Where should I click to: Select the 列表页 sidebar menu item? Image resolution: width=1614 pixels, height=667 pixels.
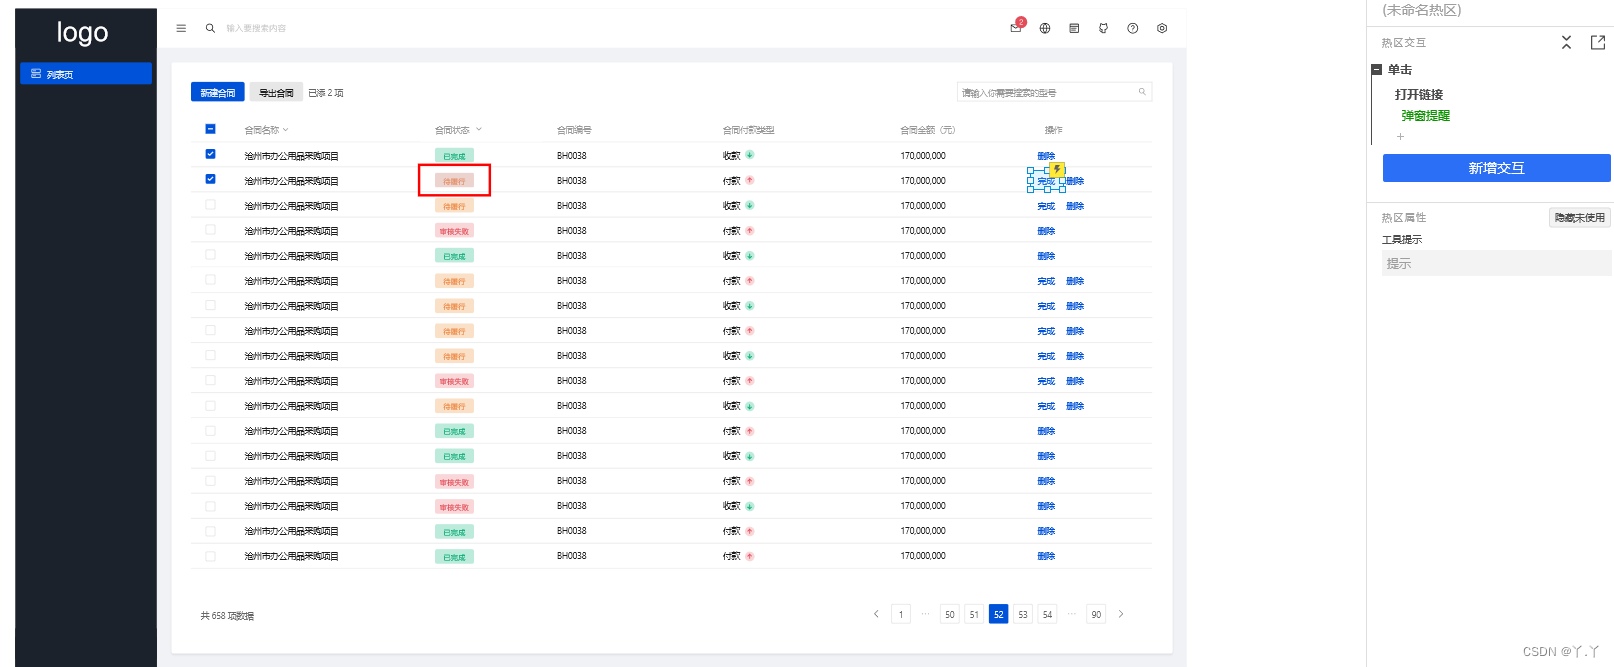[86, 74]
